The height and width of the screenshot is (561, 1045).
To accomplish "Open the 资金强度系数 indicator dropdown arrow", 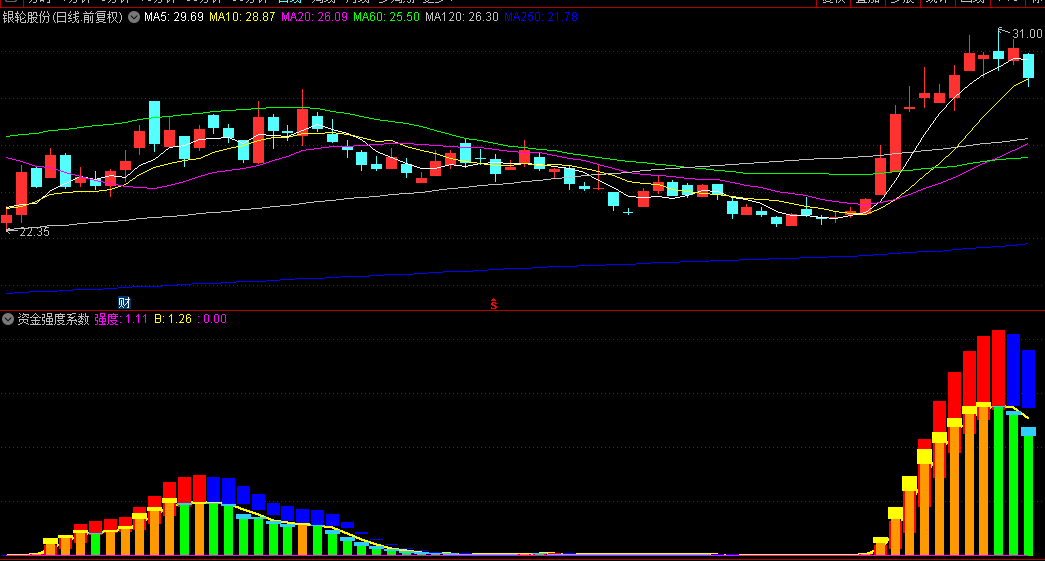I will [8, 319].
